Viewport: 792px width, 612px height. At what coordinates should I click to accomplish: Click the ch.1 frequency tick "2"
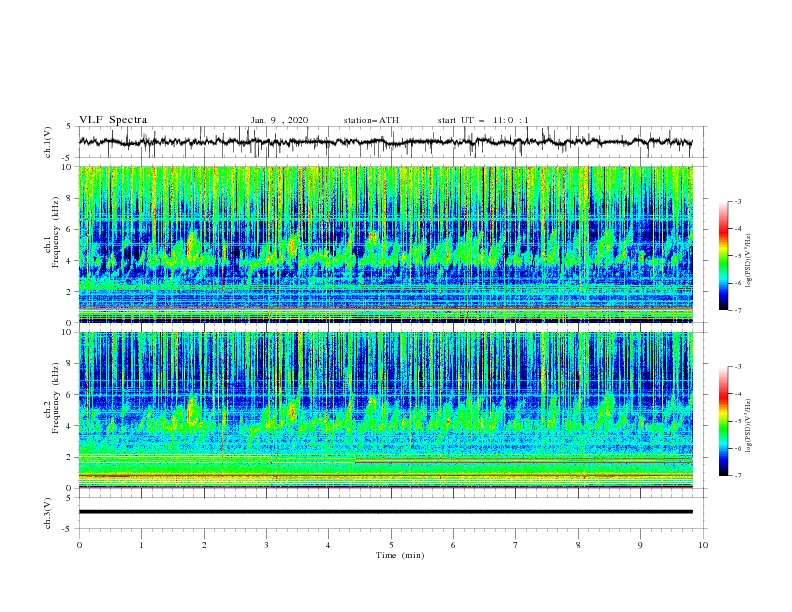(70, 291)
